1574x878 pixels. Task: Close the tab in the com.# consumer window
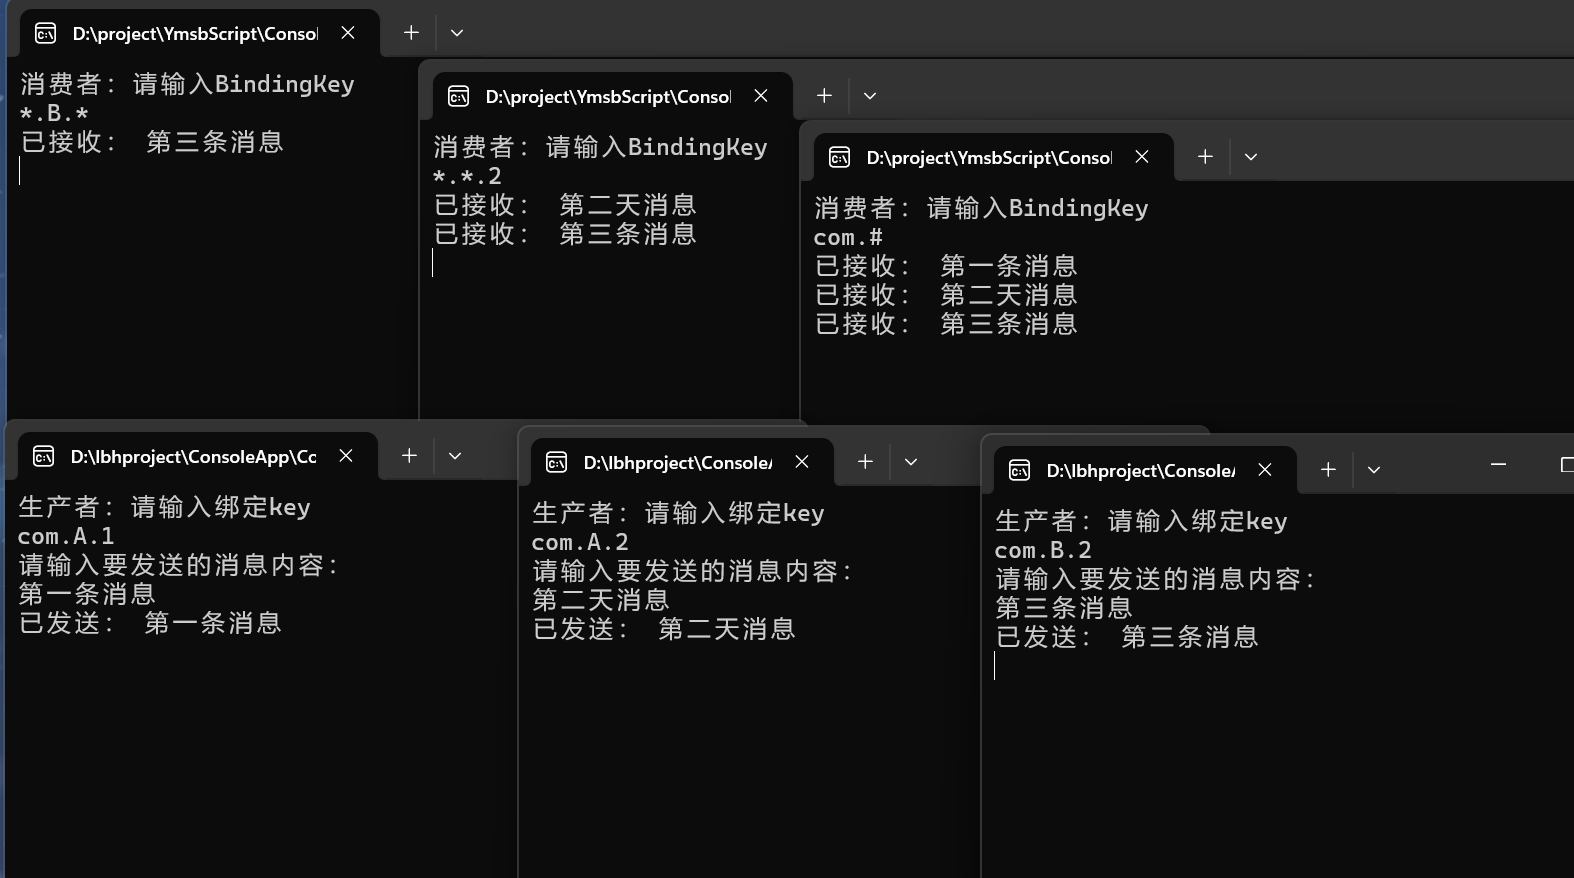click(1142, 157)
